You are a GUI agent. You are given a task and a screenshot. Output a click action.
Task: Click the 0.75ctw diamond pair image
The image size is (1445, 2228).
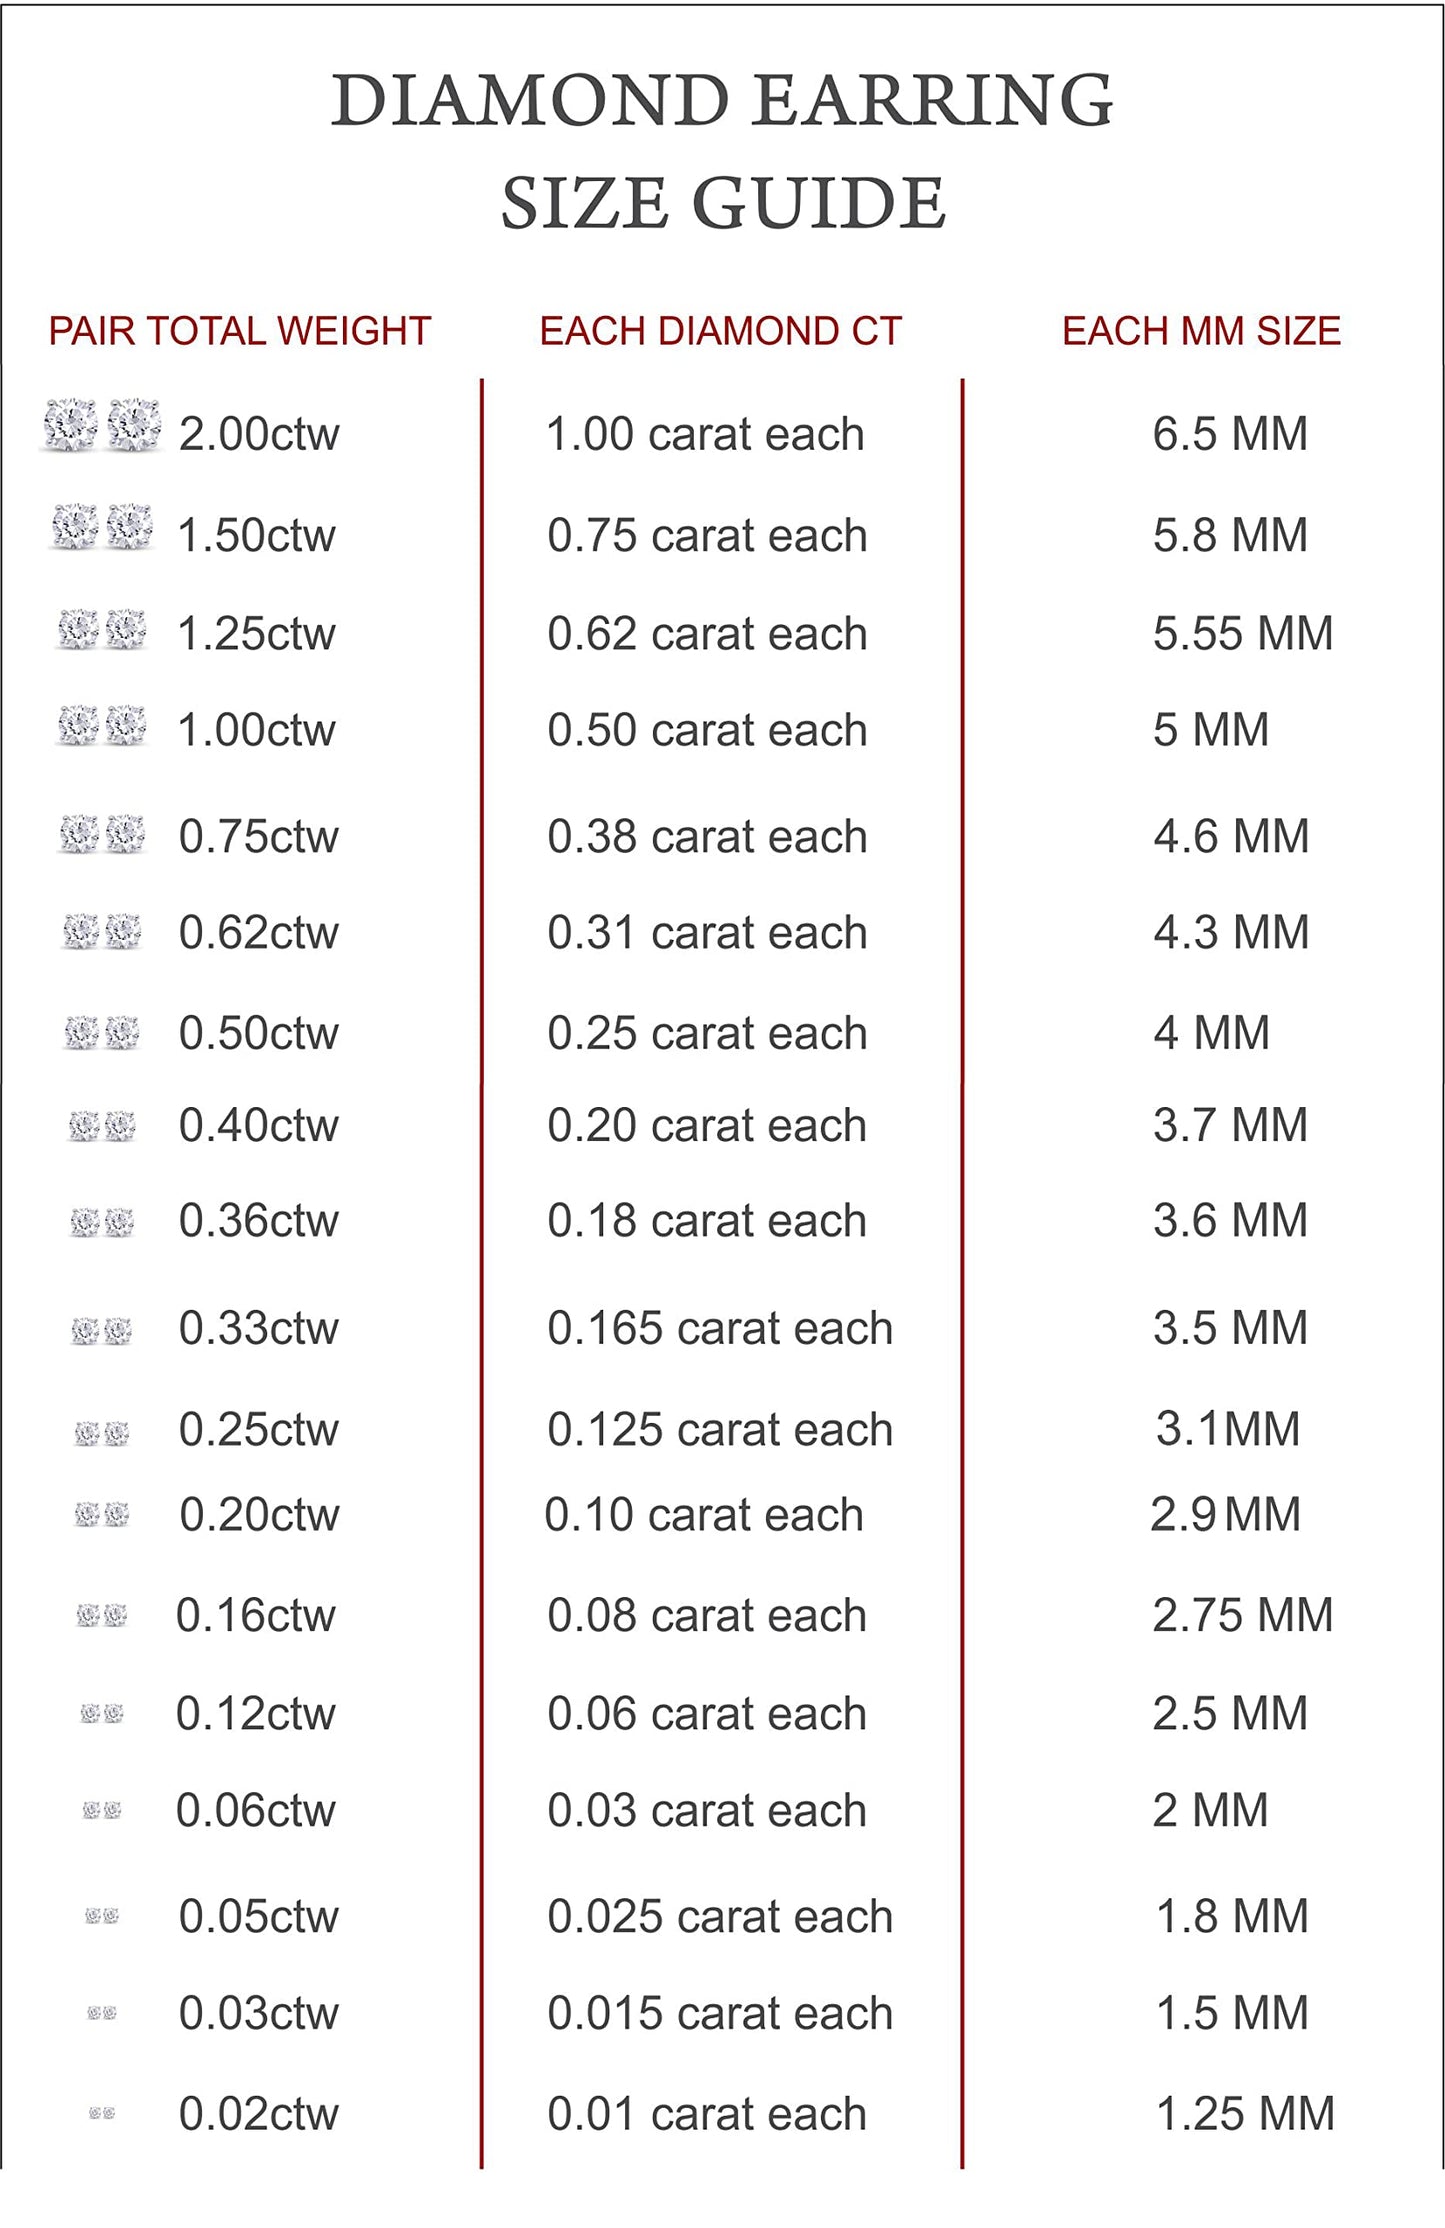(102, 834)
